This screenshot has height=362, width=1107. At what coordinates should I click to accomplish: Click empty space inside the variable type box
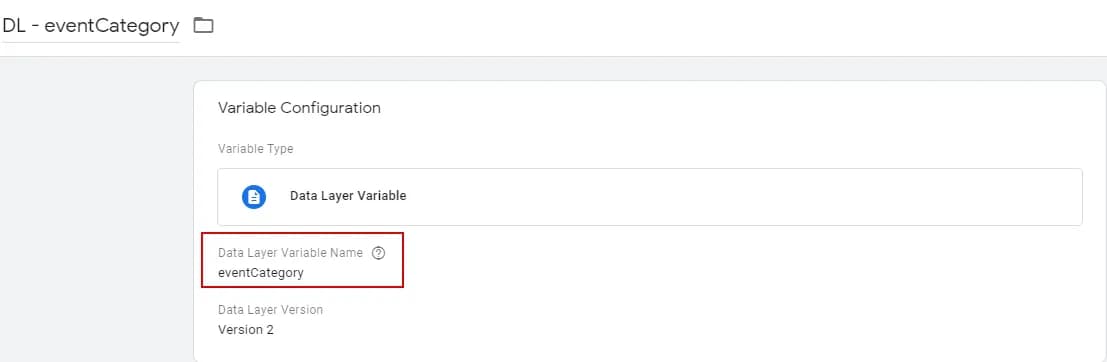click(741, 197)
